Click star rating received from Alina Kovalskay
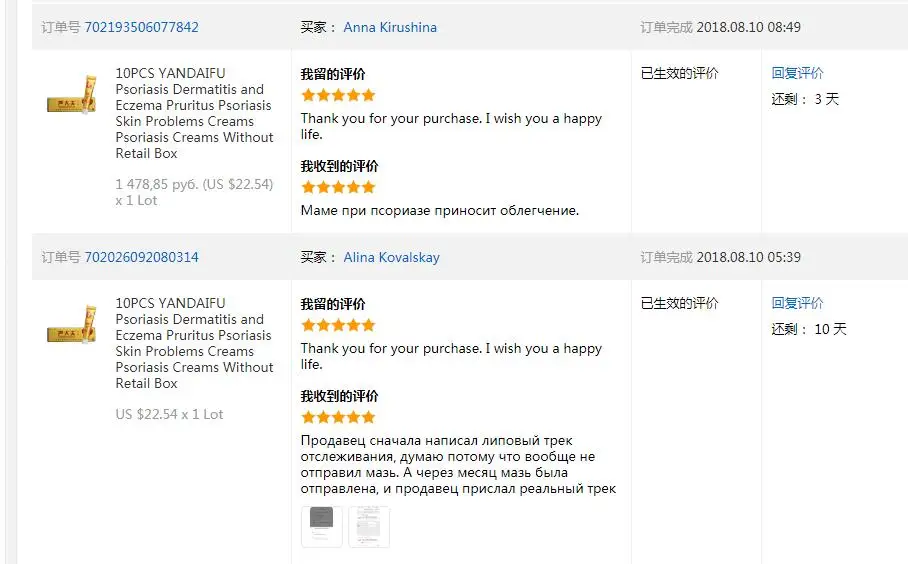 338,417
